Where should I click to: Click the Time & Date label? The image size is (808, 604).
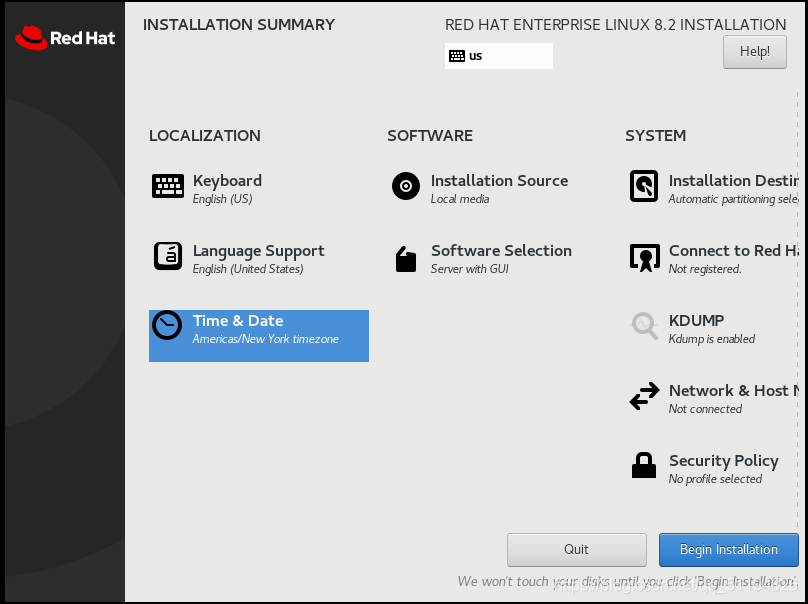(238, 321)
